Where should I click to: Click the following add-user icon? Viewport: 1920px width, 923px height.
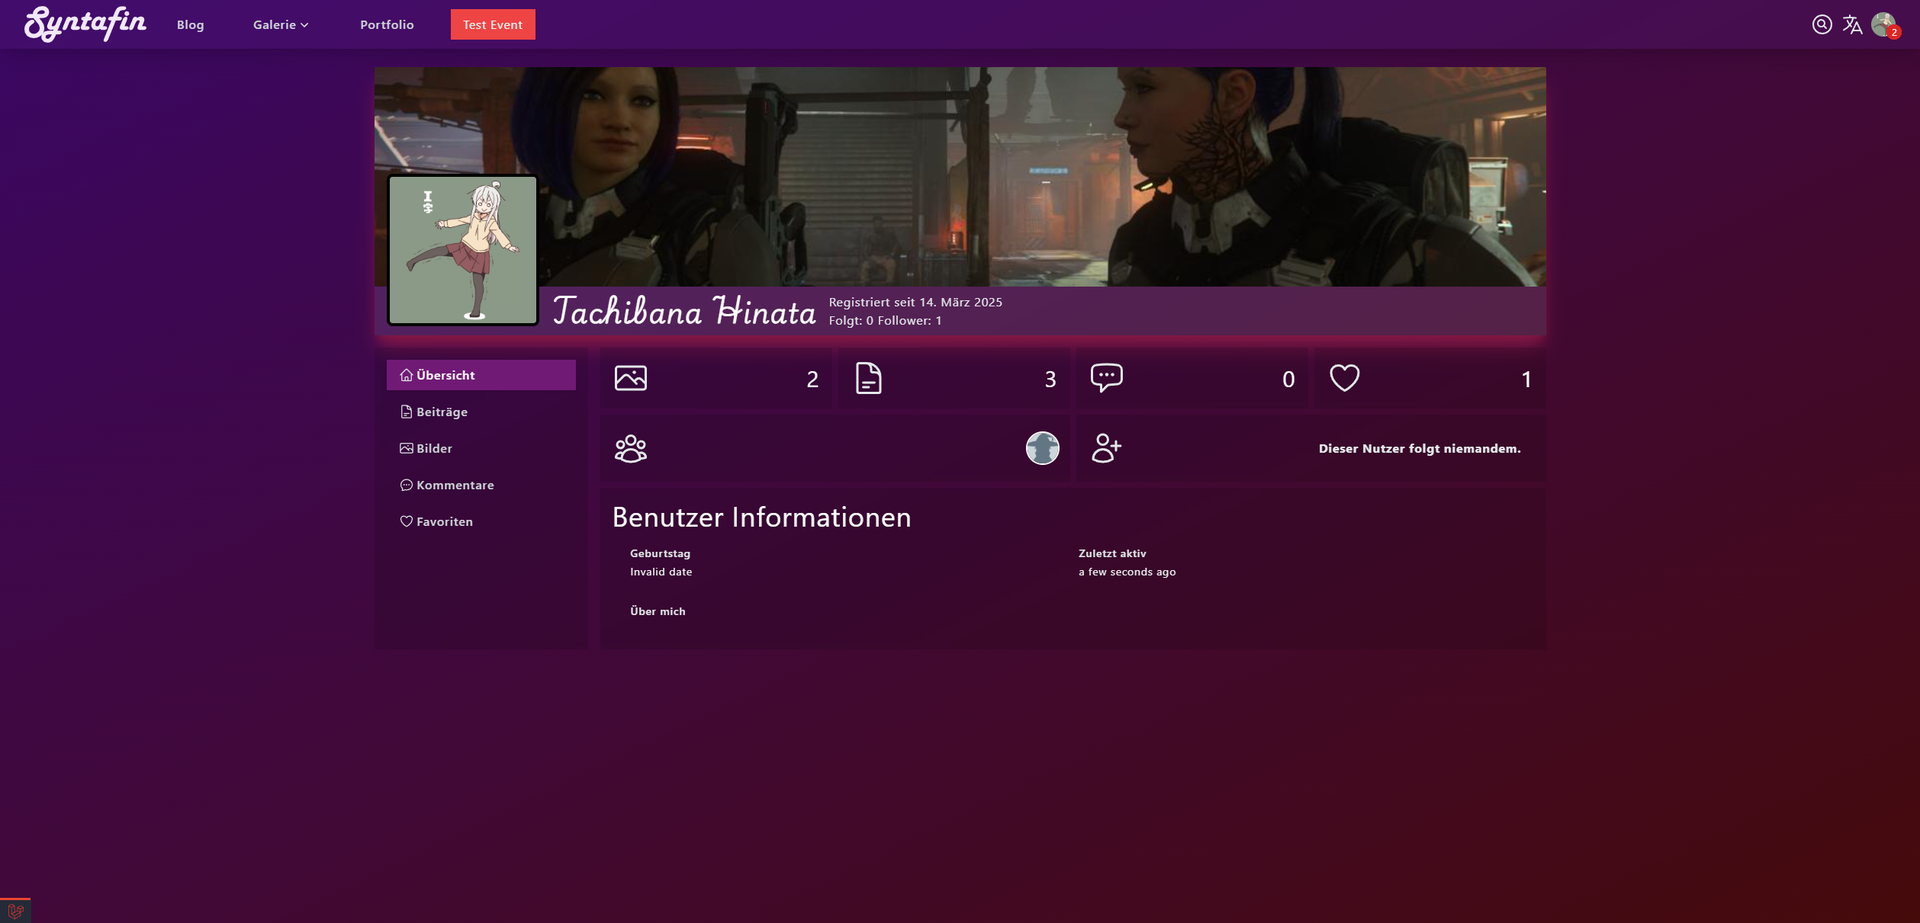coord(1106,448)
